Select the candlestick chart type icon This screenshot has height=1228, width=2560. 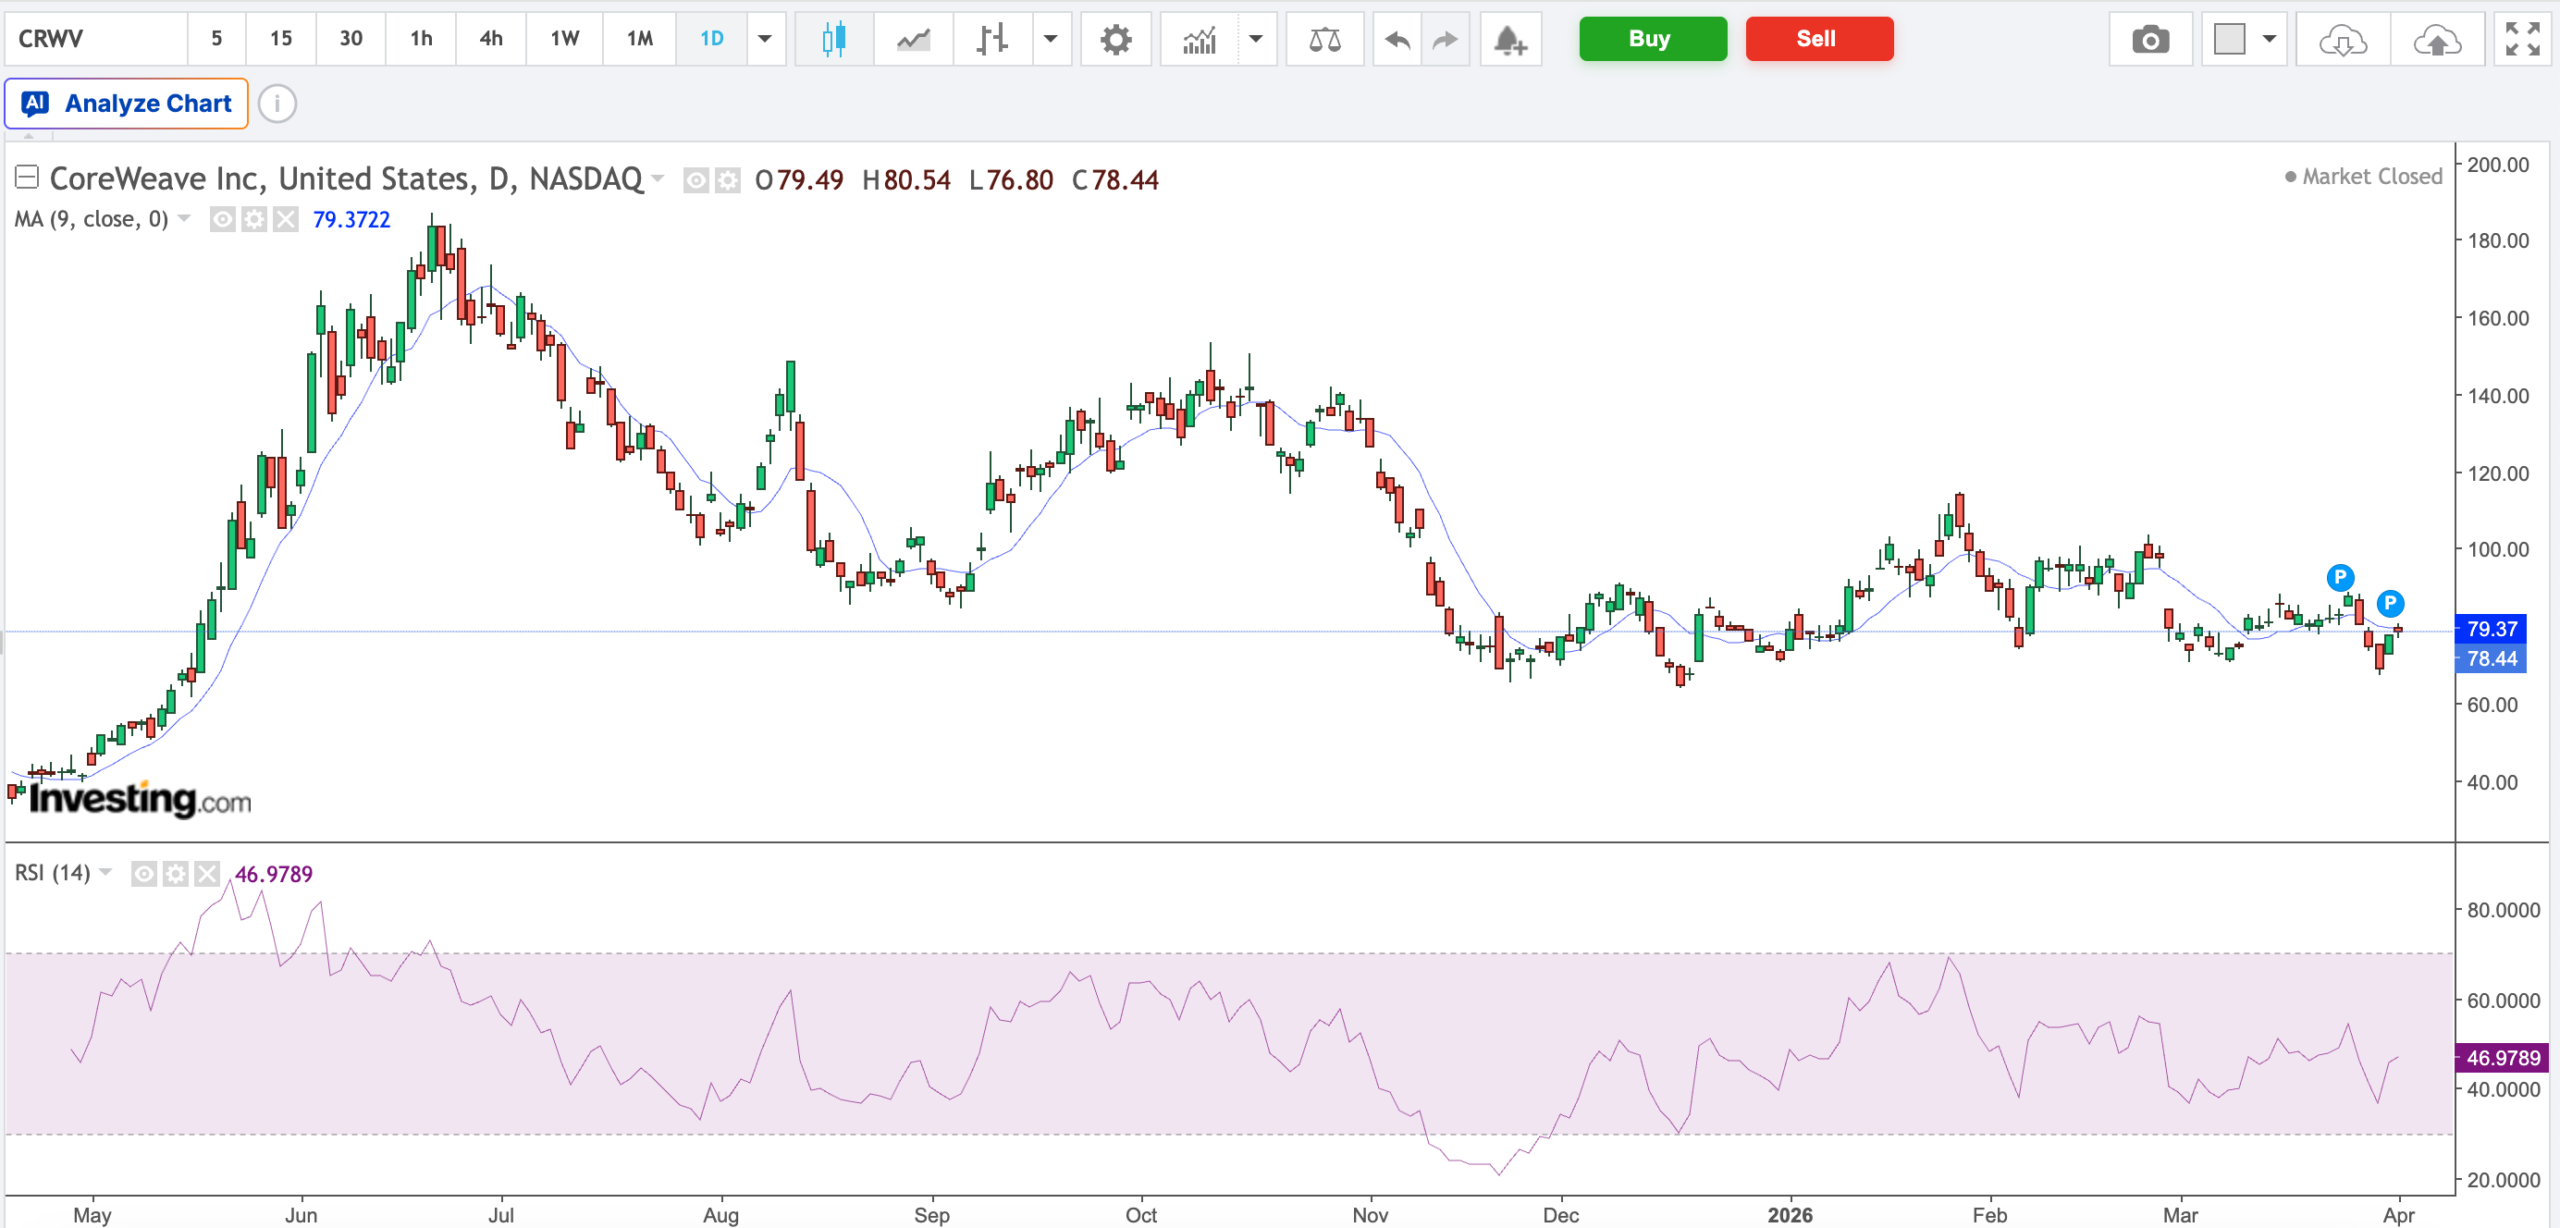[834, 39]
